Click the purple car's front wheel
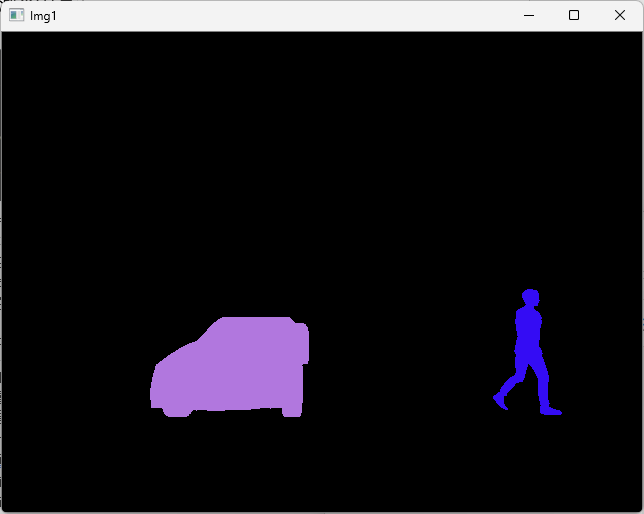The height and width of the screenshot is (514, 644). 177,410
